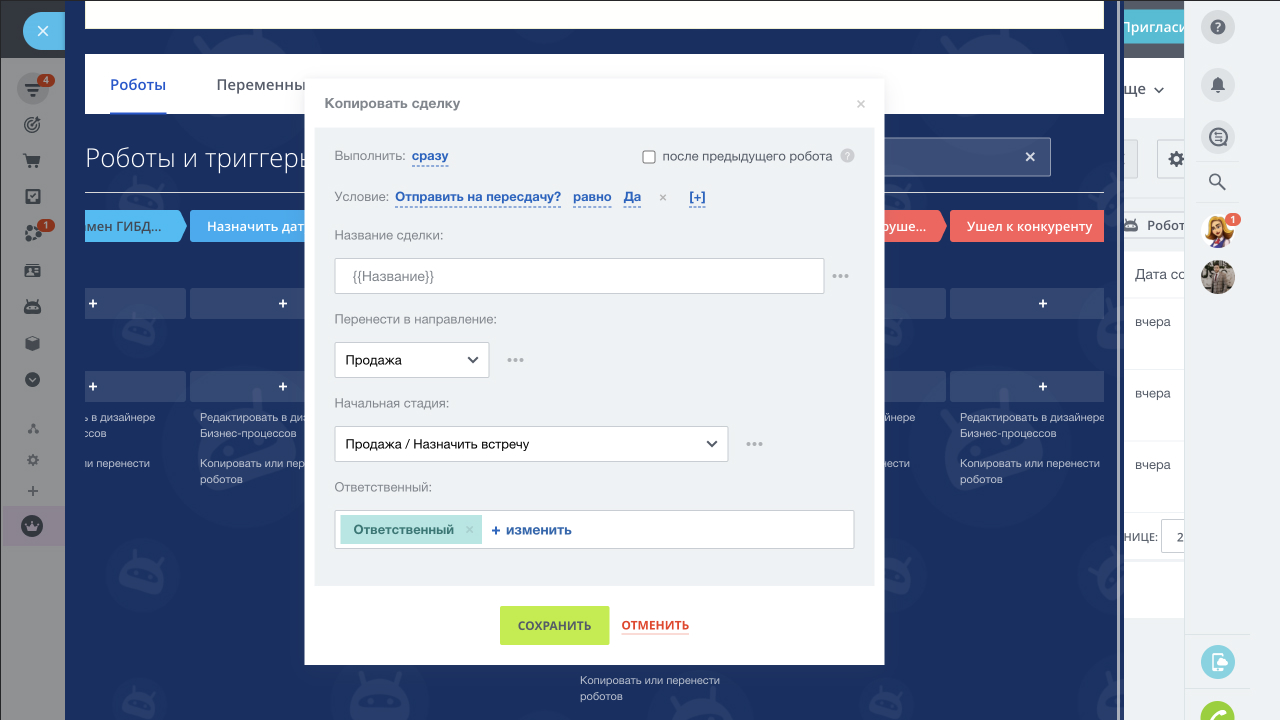Click the СОХРАНИТЬ button

554,625
